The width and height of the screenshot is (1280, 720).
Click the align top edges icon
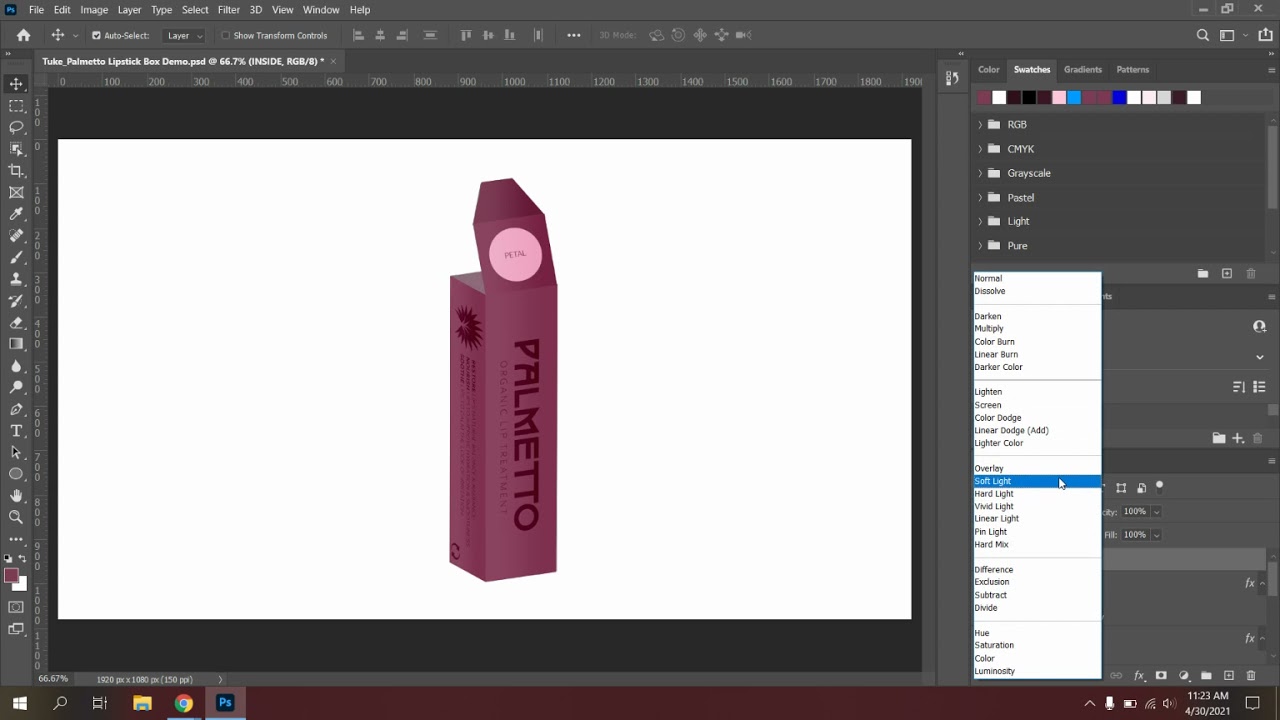pyautogui.click(x=466, y=35)
